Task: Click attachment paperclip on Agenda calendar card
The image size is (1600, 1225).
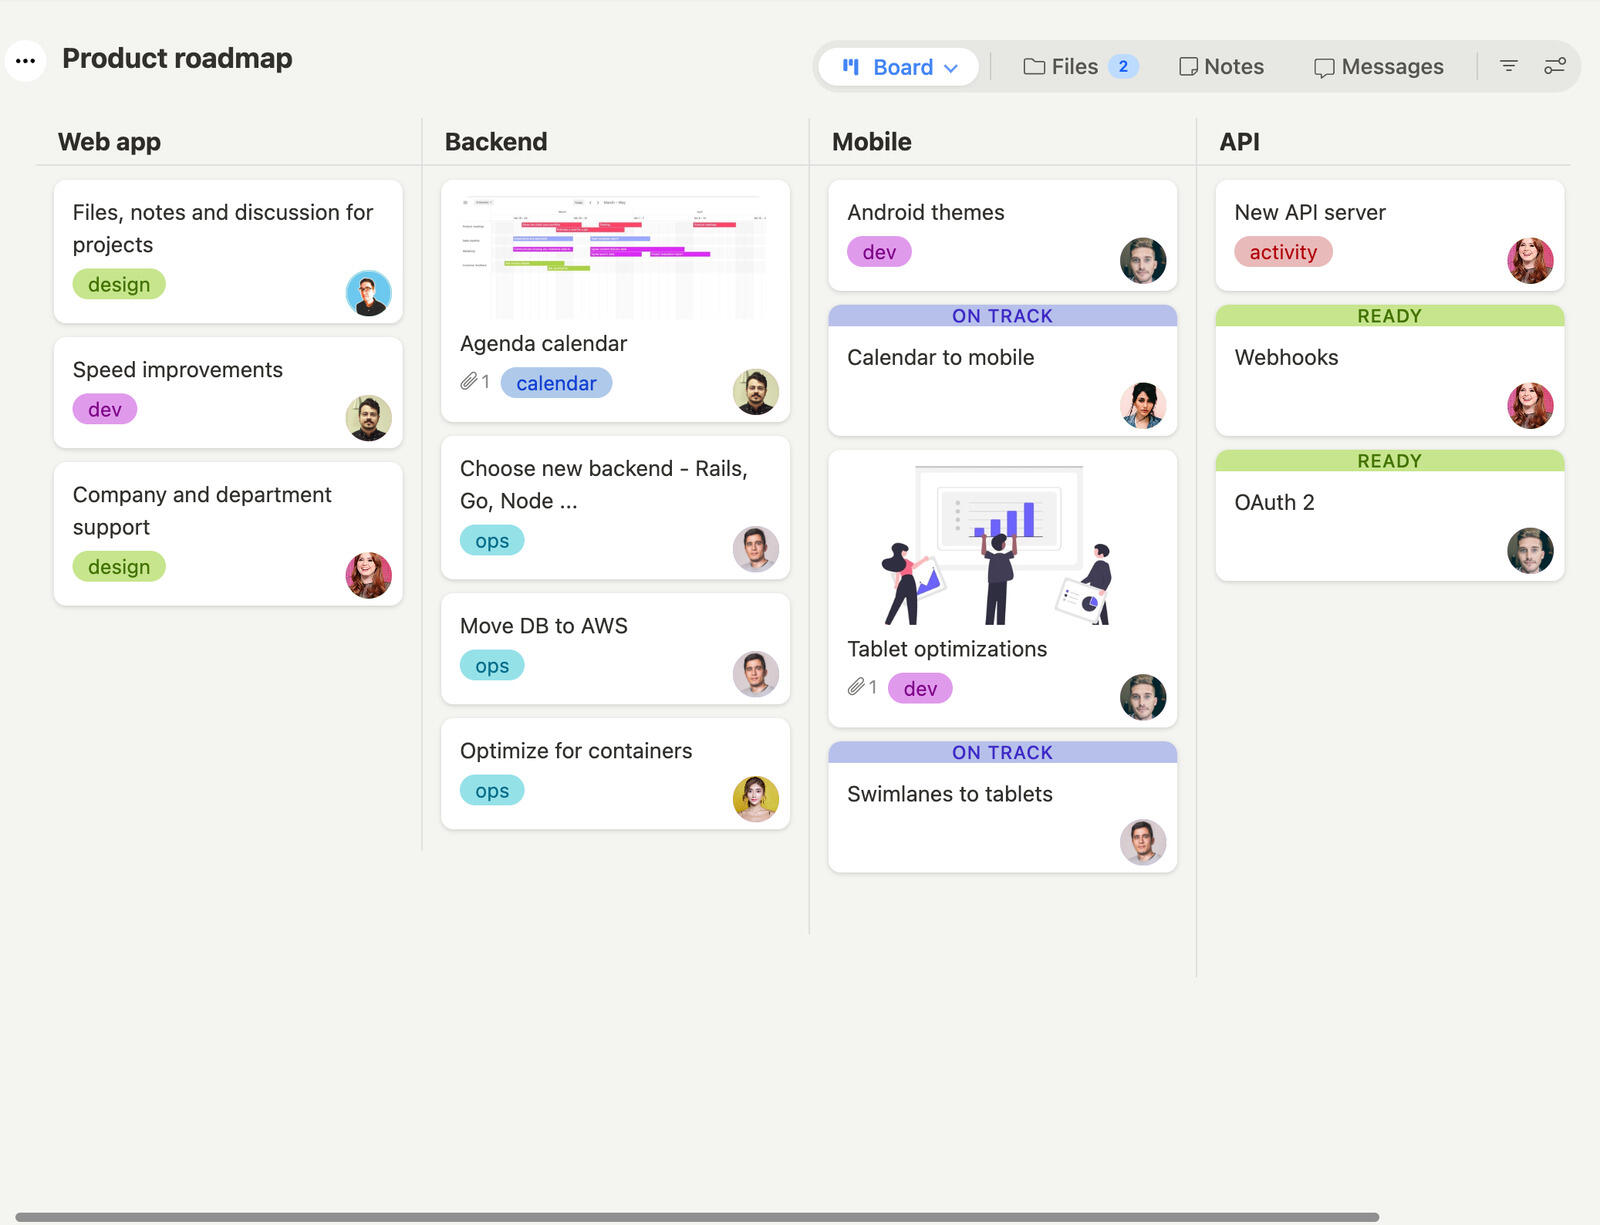Action: [x=468, y=381]
